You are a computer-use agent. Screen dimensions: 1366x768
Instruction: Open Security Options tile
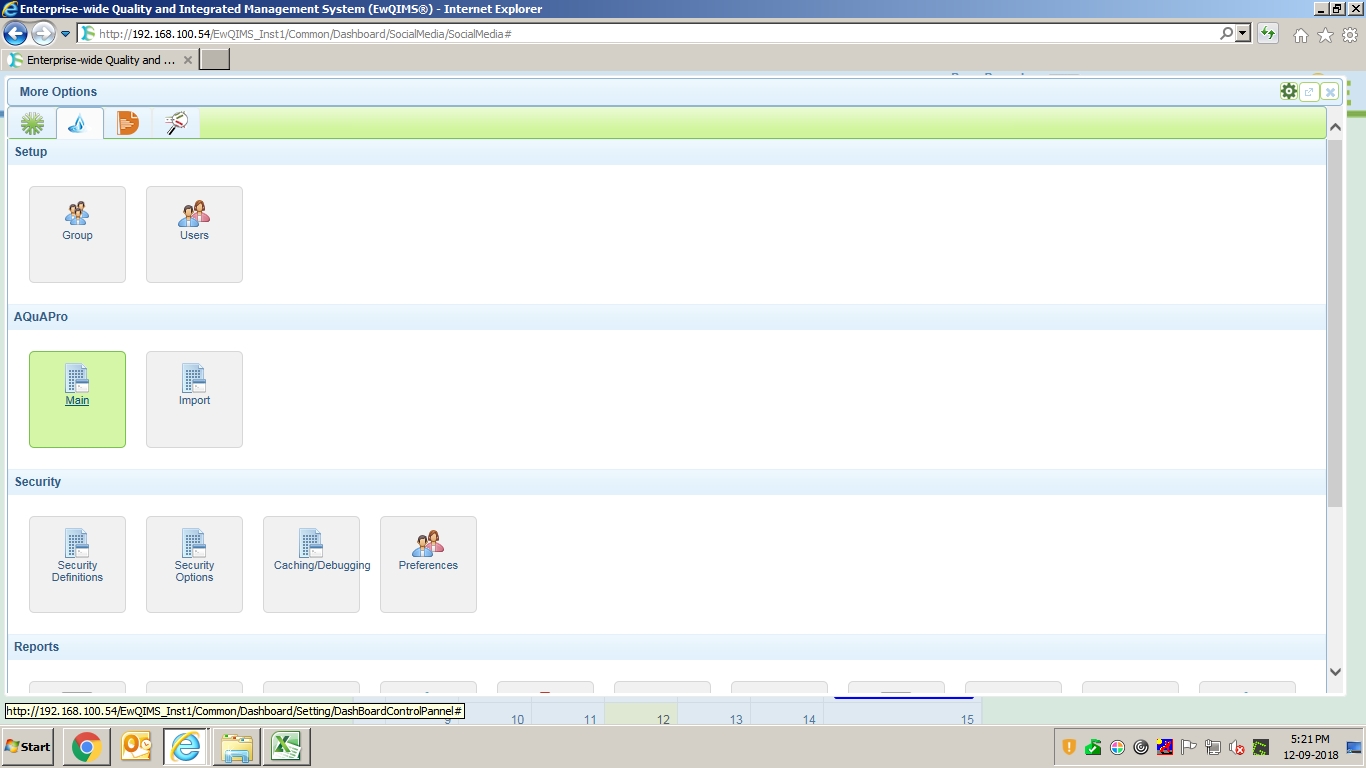[194, 564]
